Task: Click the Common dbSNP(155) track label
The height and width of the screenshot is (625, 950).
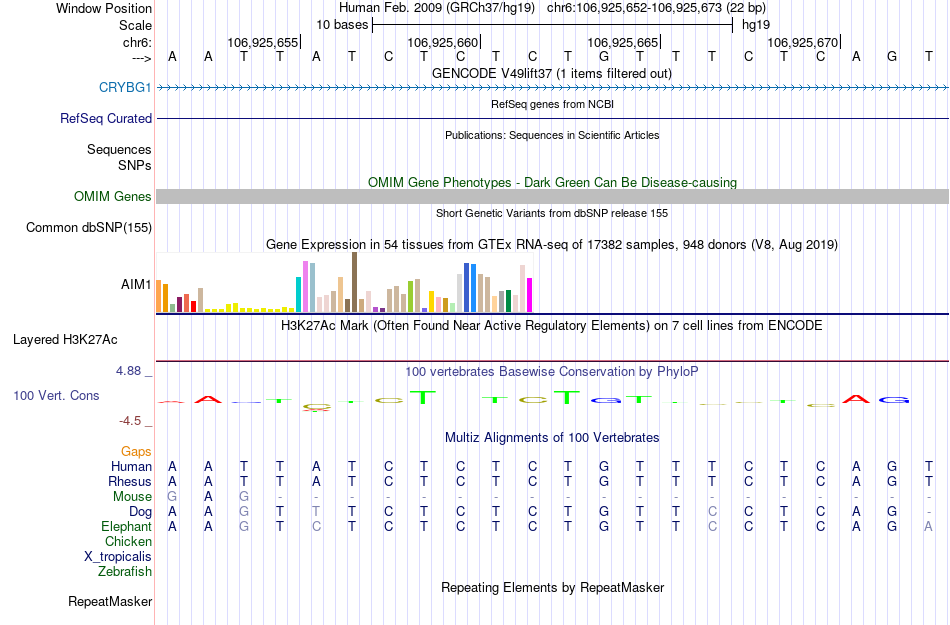Action: 88,227
